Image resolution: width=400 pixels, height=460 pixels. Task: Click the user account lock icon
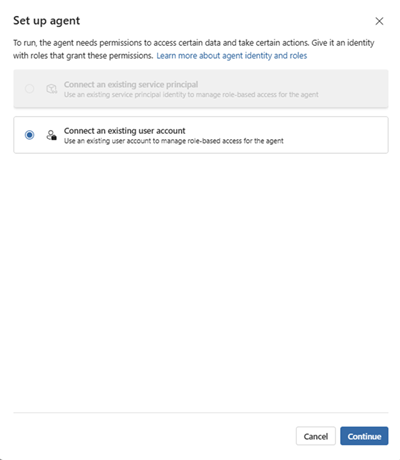click(51, 135)
